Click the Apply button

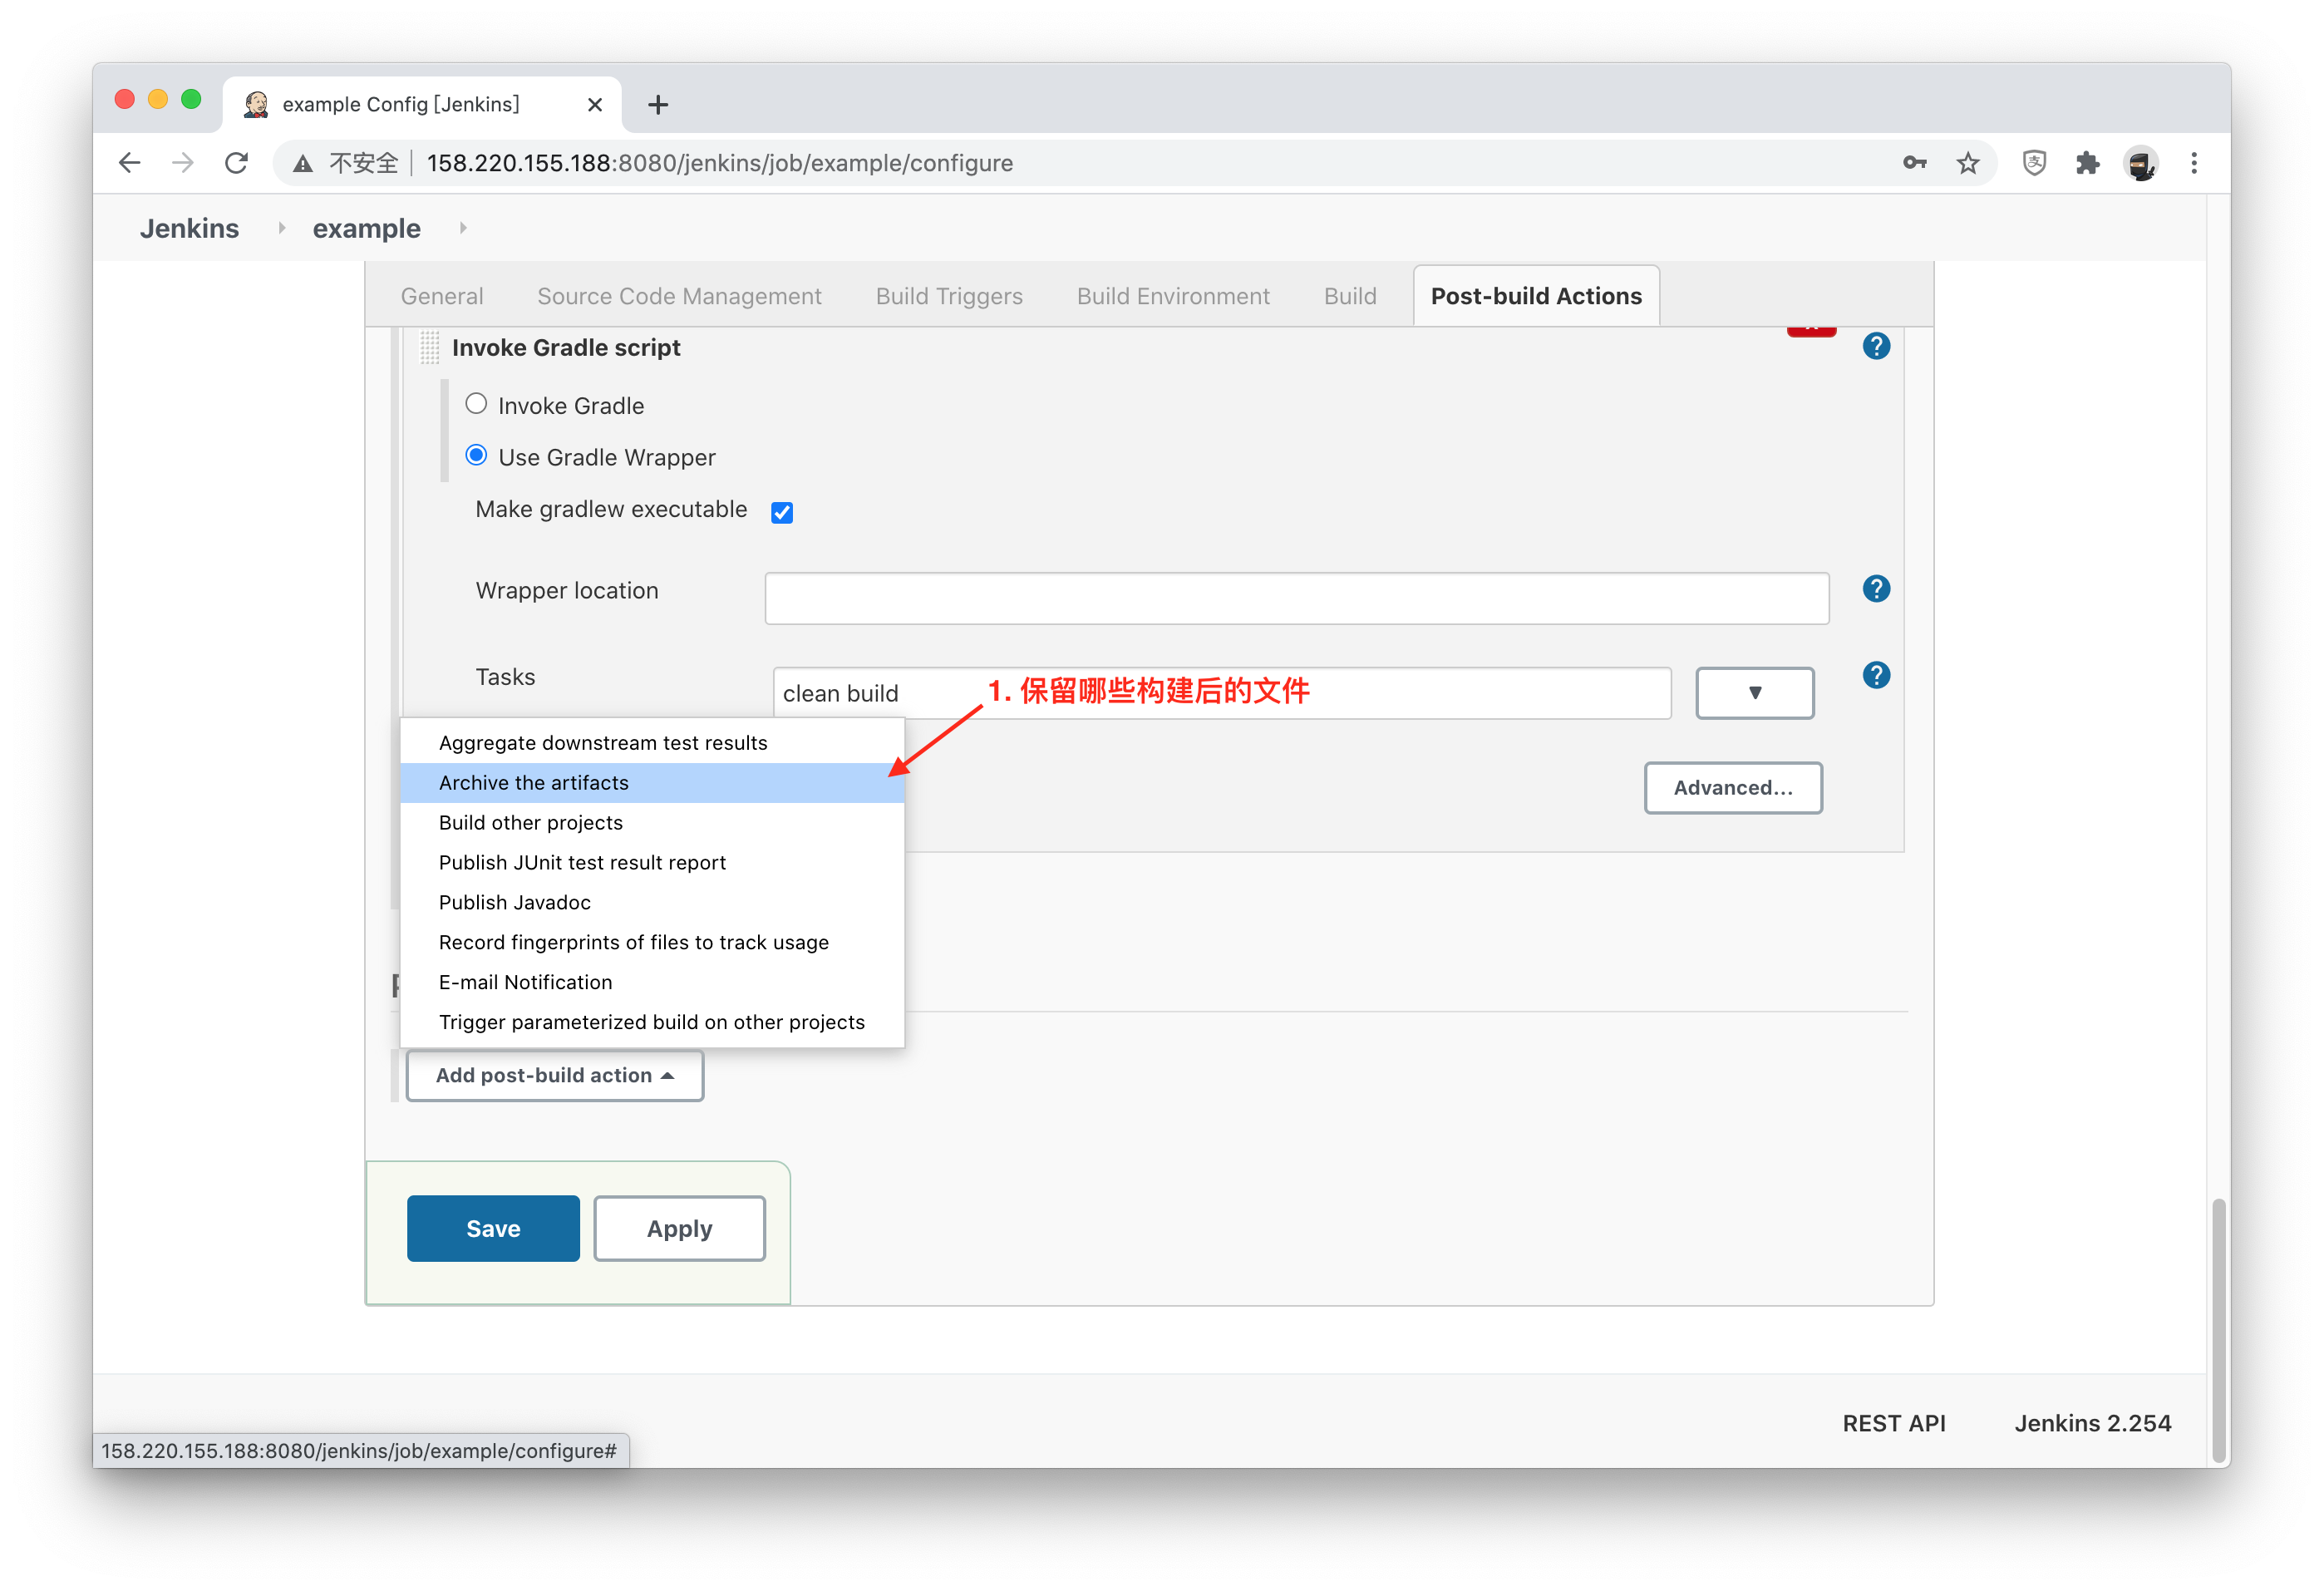tap(679, 1228)
